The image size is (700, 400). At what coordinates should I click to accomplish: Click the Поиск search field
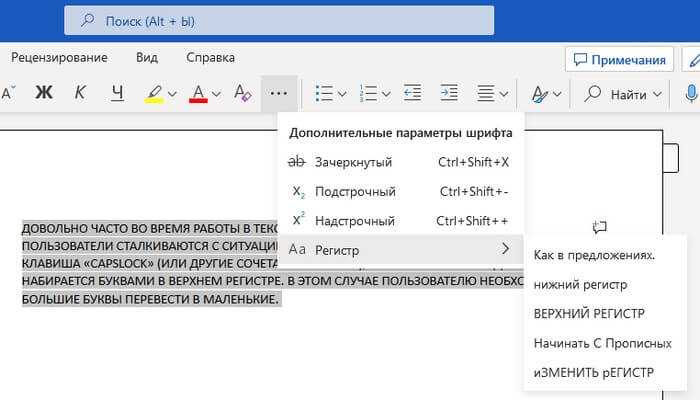coord(279,21)
